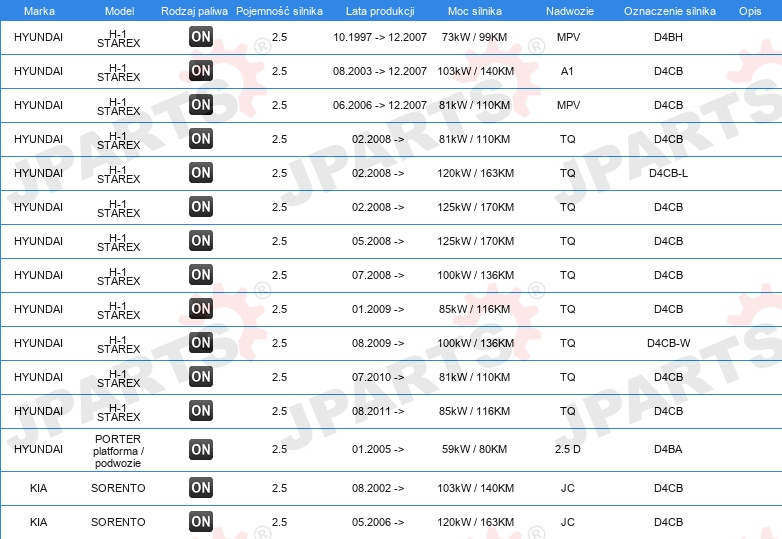Select the A1 body cell
This screenshot has height=539, width=782.
click(x=567, y=71)
